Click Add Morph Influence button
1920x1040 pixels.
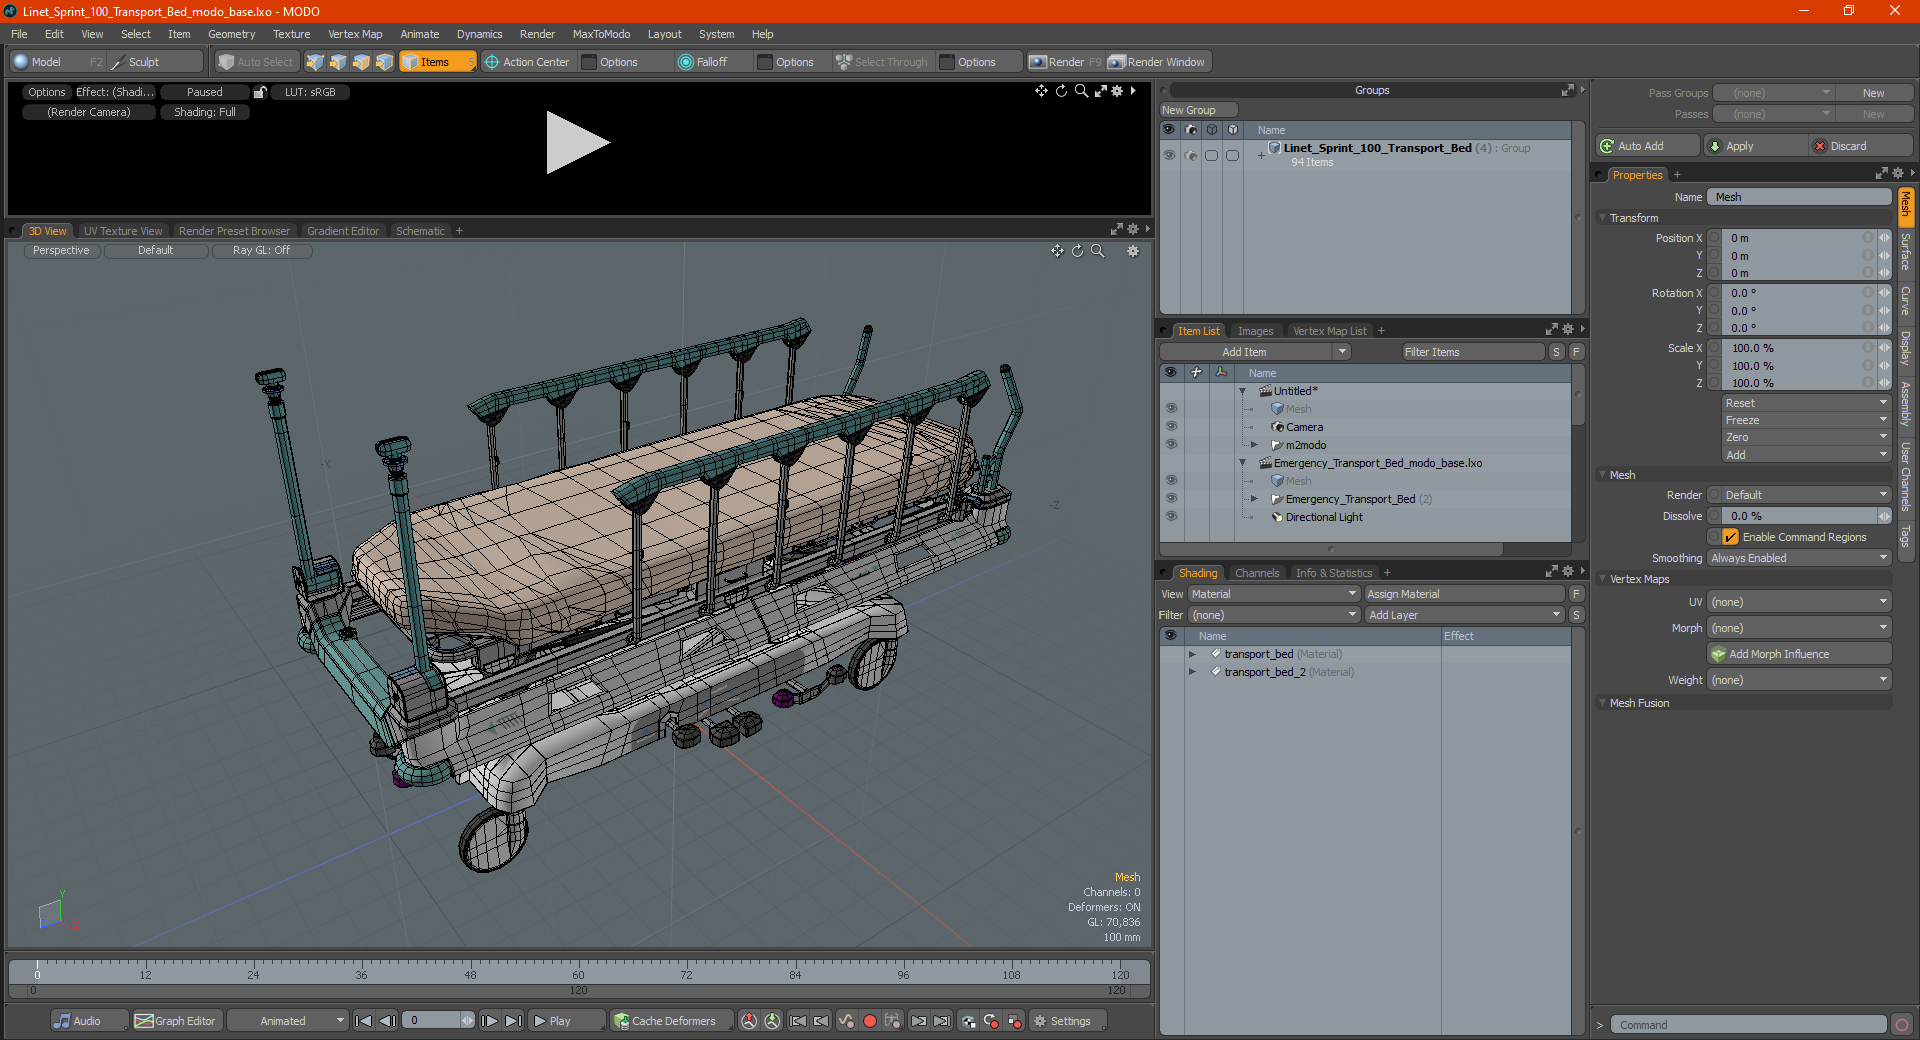[x=1799, y=654]
